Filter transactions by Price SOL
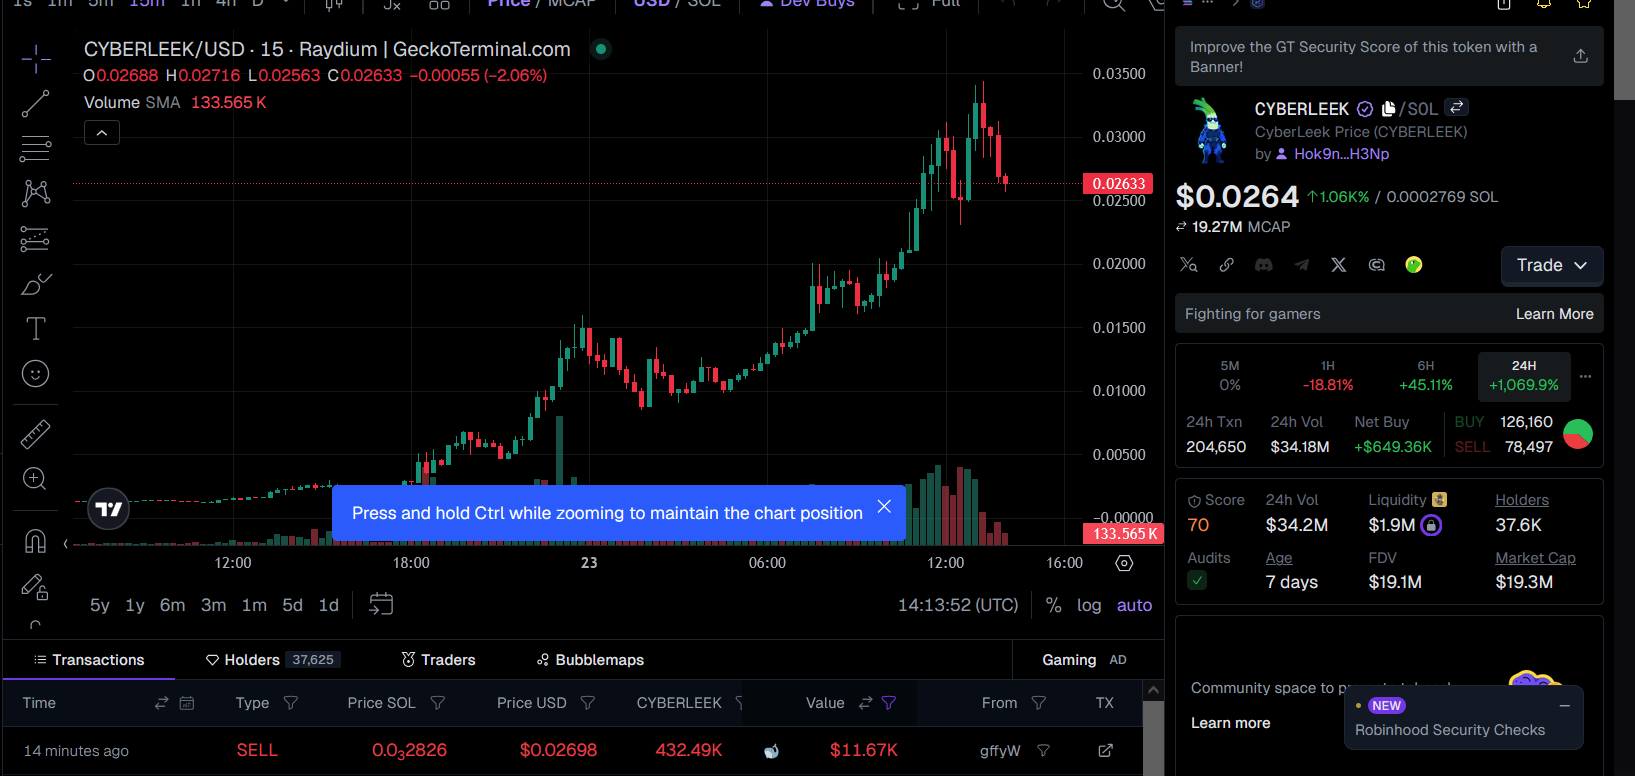 [437, 703]
